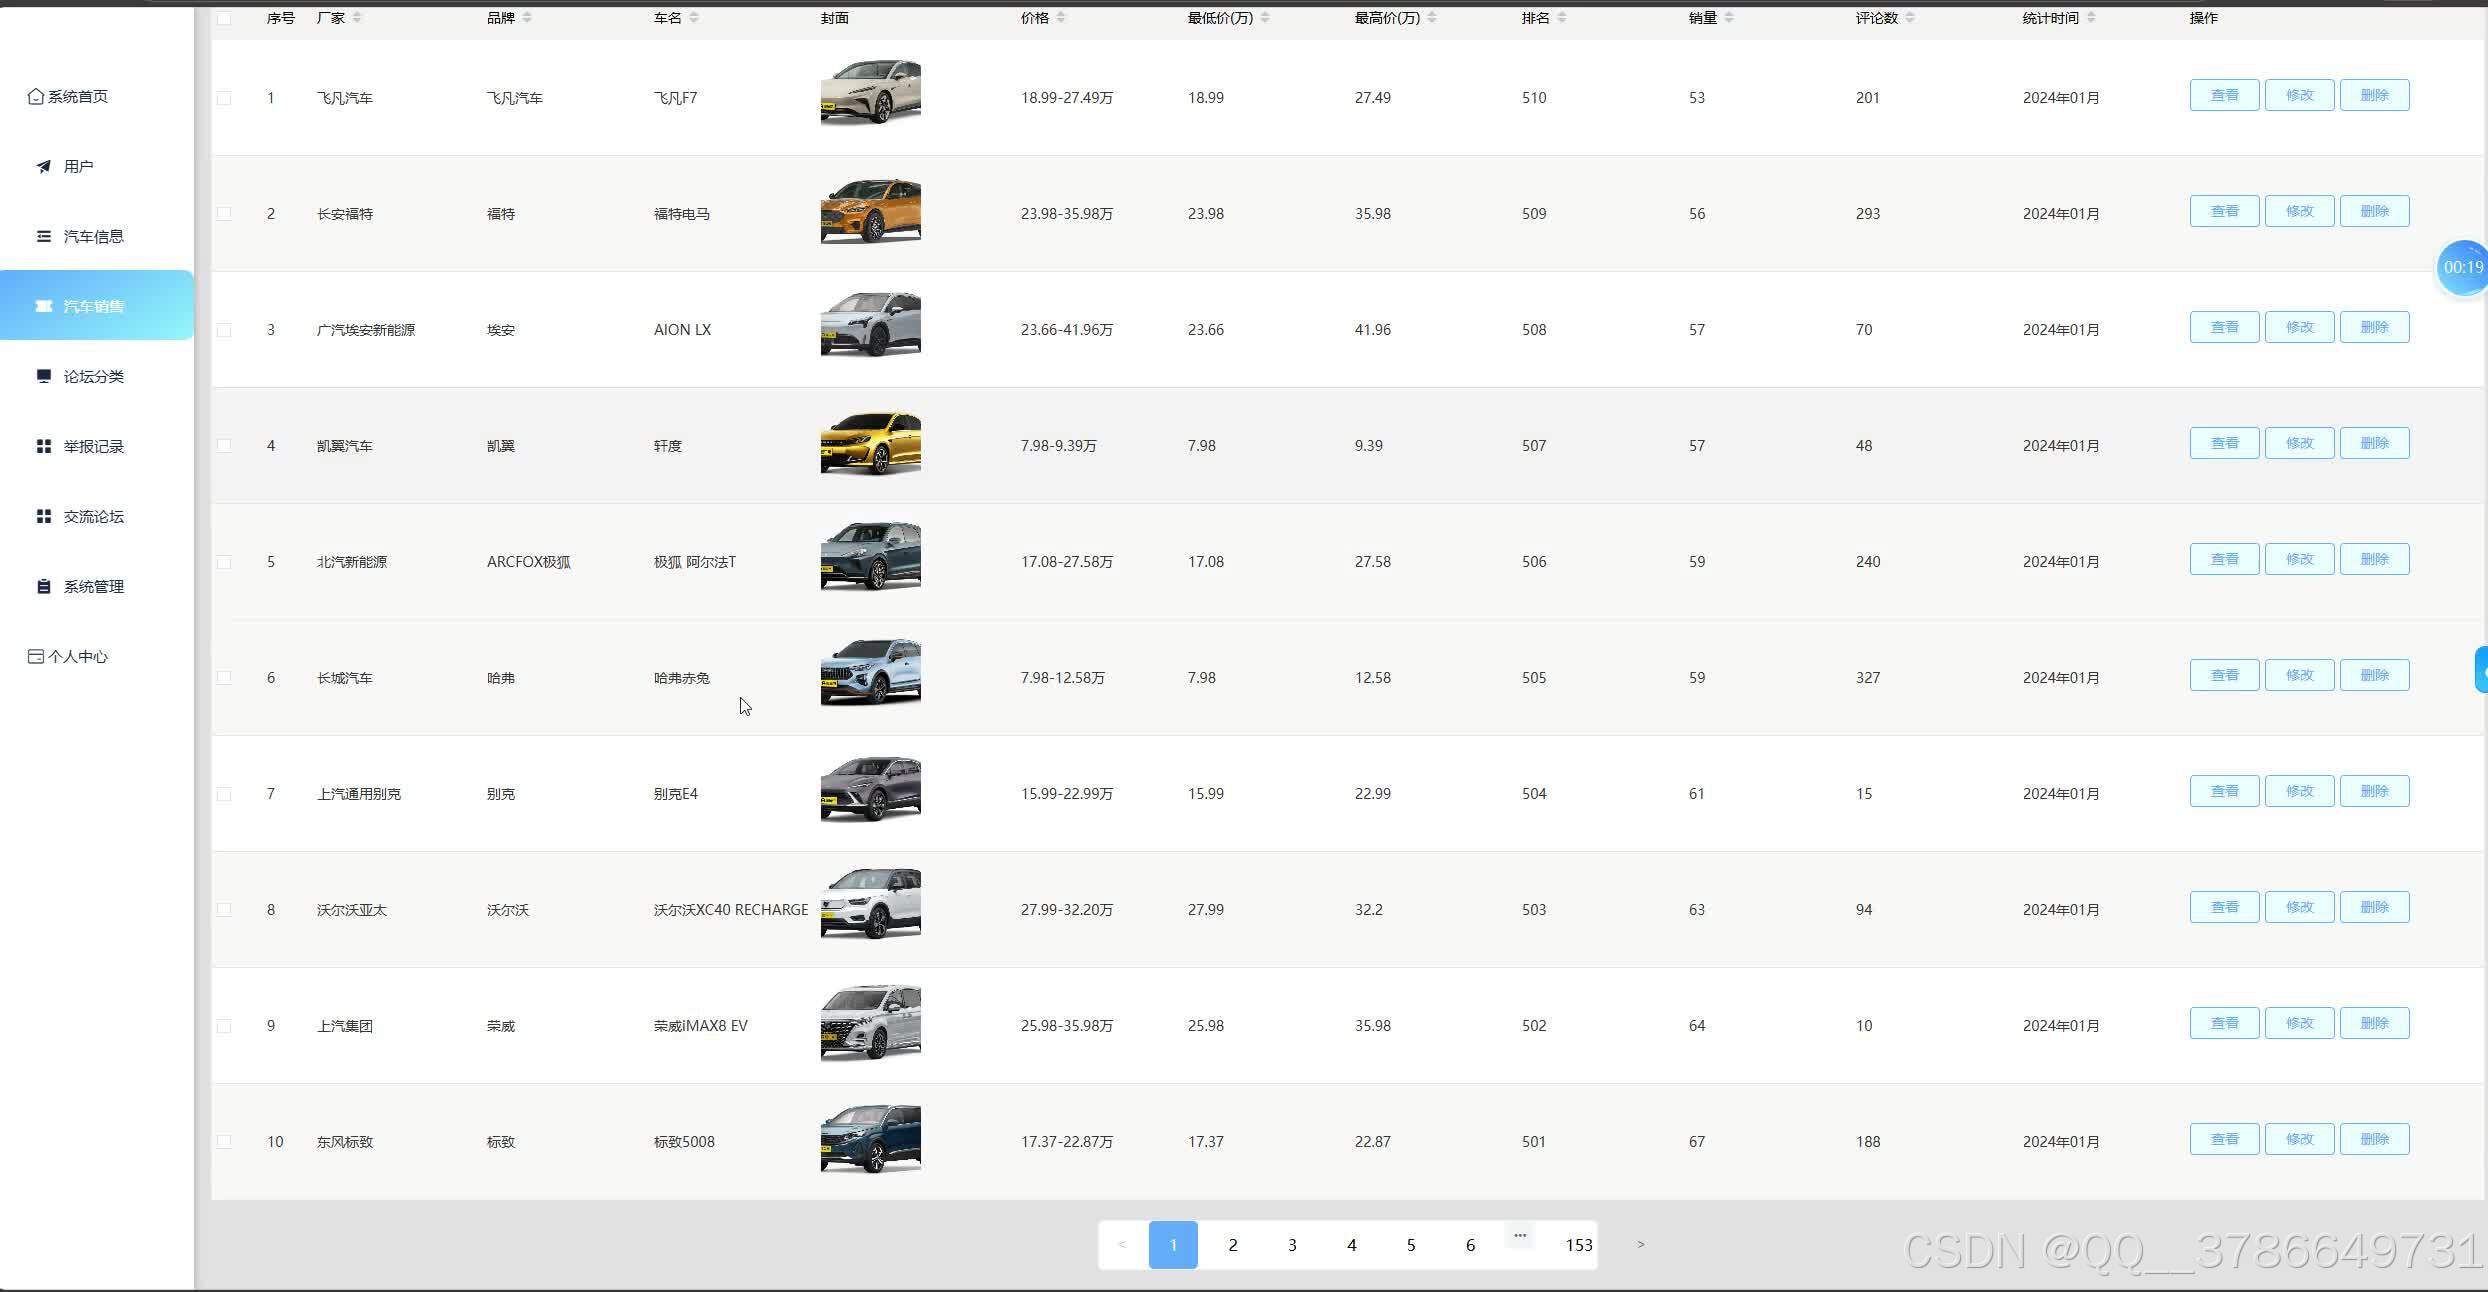Click the 汽车信息 list icon
The width and height of the screenshot is (2488, 1292).
pos(43,236)
